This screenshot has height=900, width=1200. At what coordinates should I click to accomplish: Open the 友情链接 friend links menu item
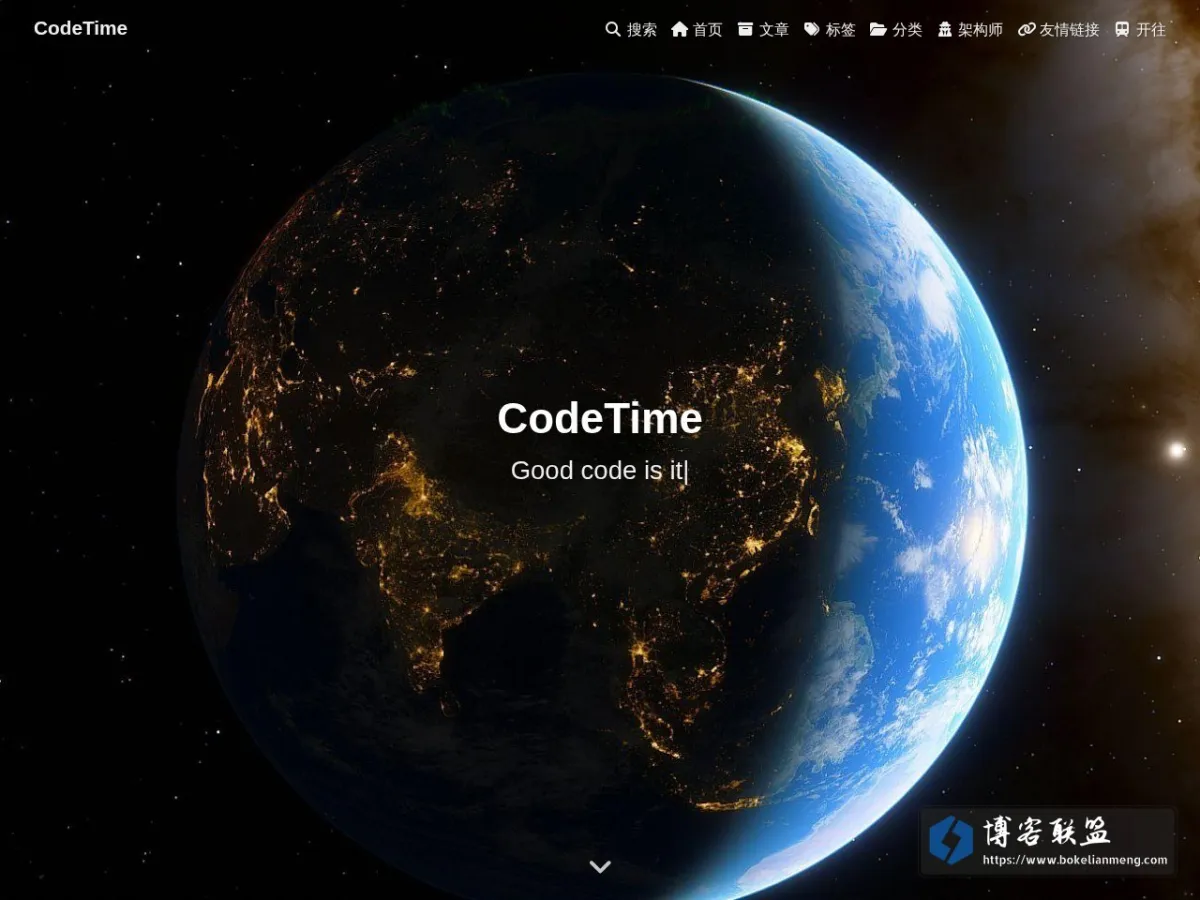(1058, 29)
